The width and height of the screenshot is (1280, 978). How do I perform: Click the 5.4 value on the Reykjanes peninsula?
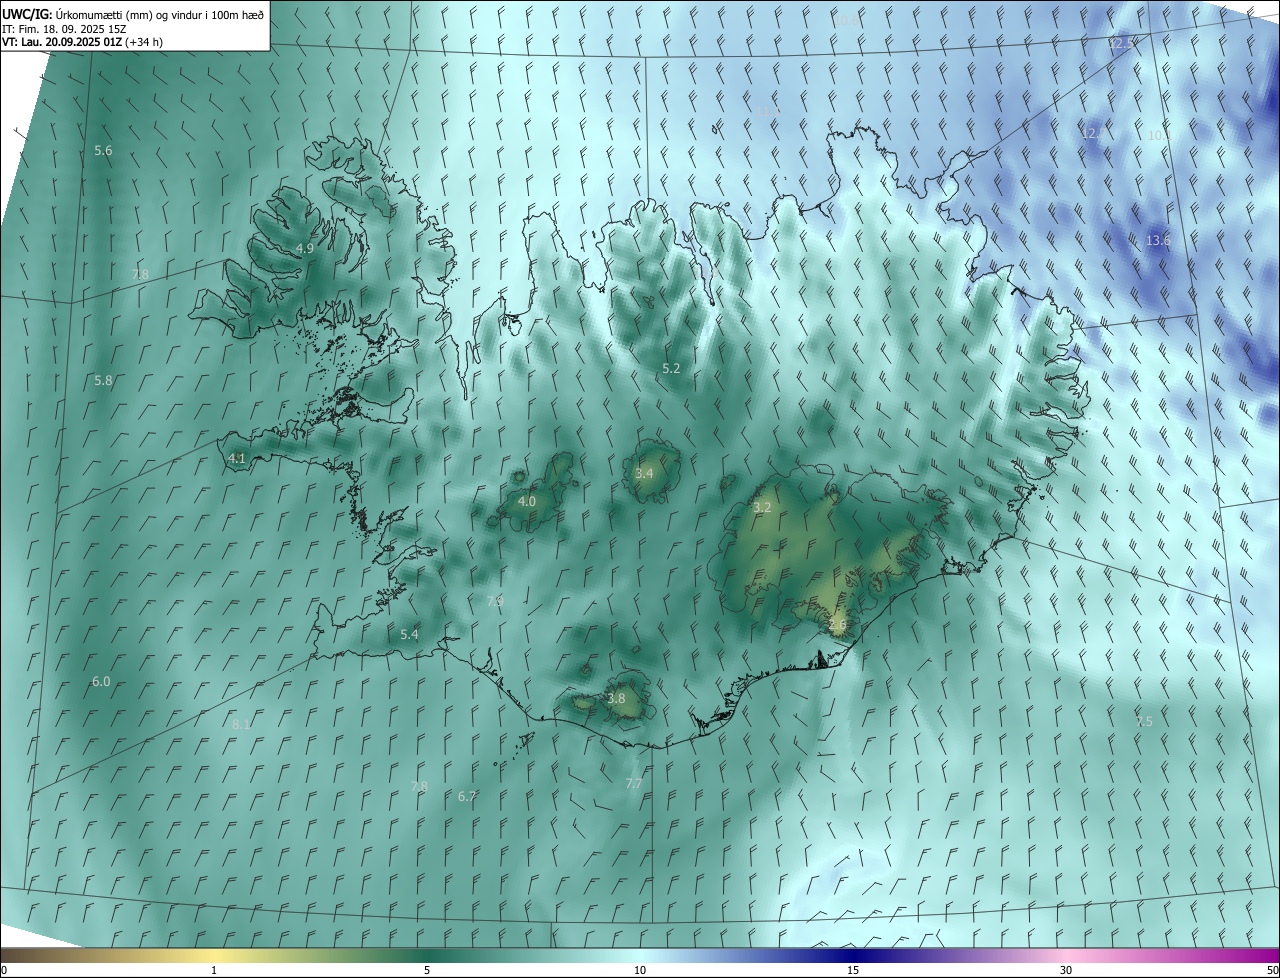[409, 634]
